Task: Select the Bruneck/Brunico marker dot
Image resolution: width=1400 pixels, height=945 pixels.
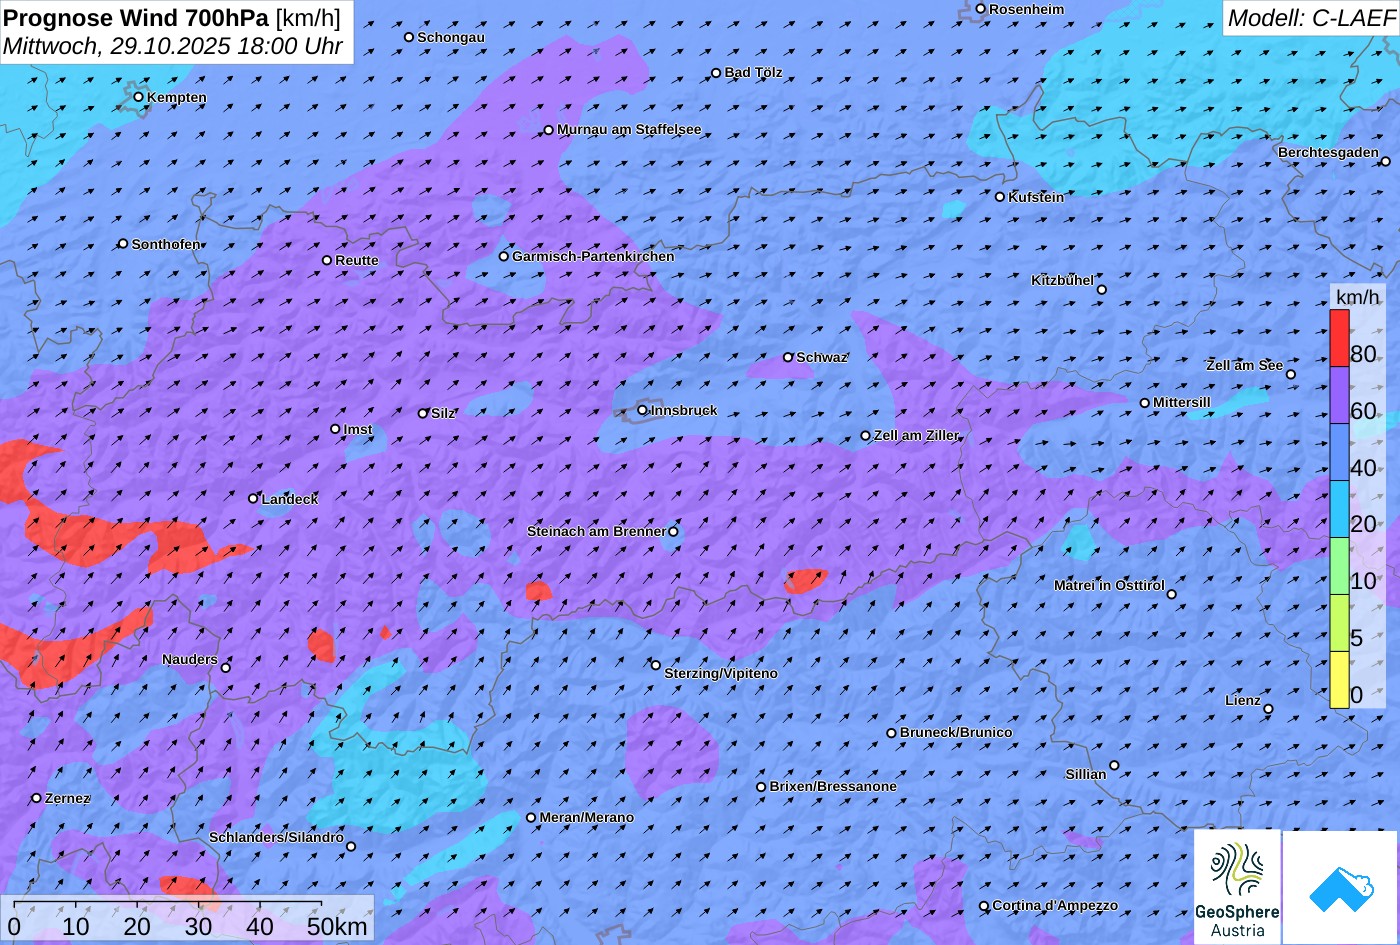Action: (892, 733)
